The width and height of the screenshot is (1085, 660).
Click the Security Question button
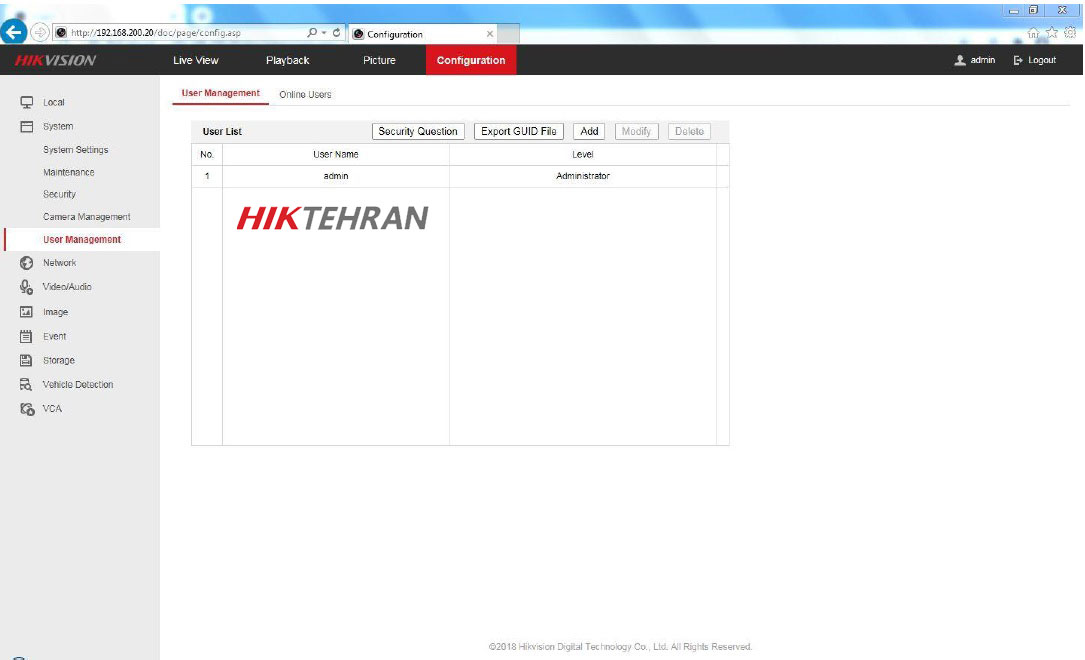tap(418, 131)
